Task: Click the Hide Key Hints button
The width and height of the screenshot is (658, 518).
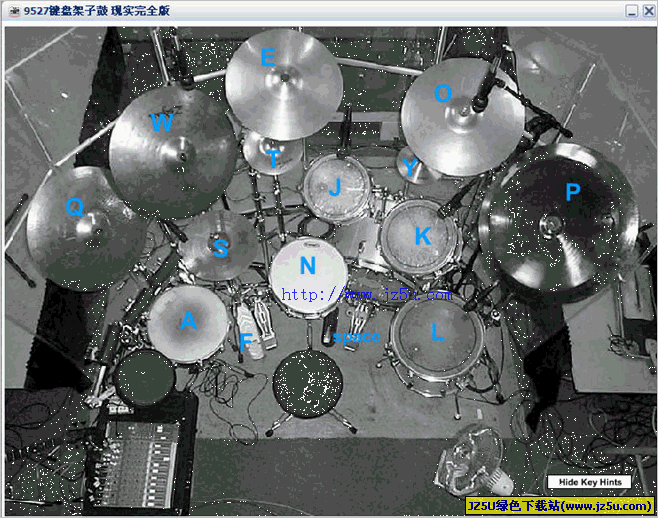Action: [x=590, y=482]
